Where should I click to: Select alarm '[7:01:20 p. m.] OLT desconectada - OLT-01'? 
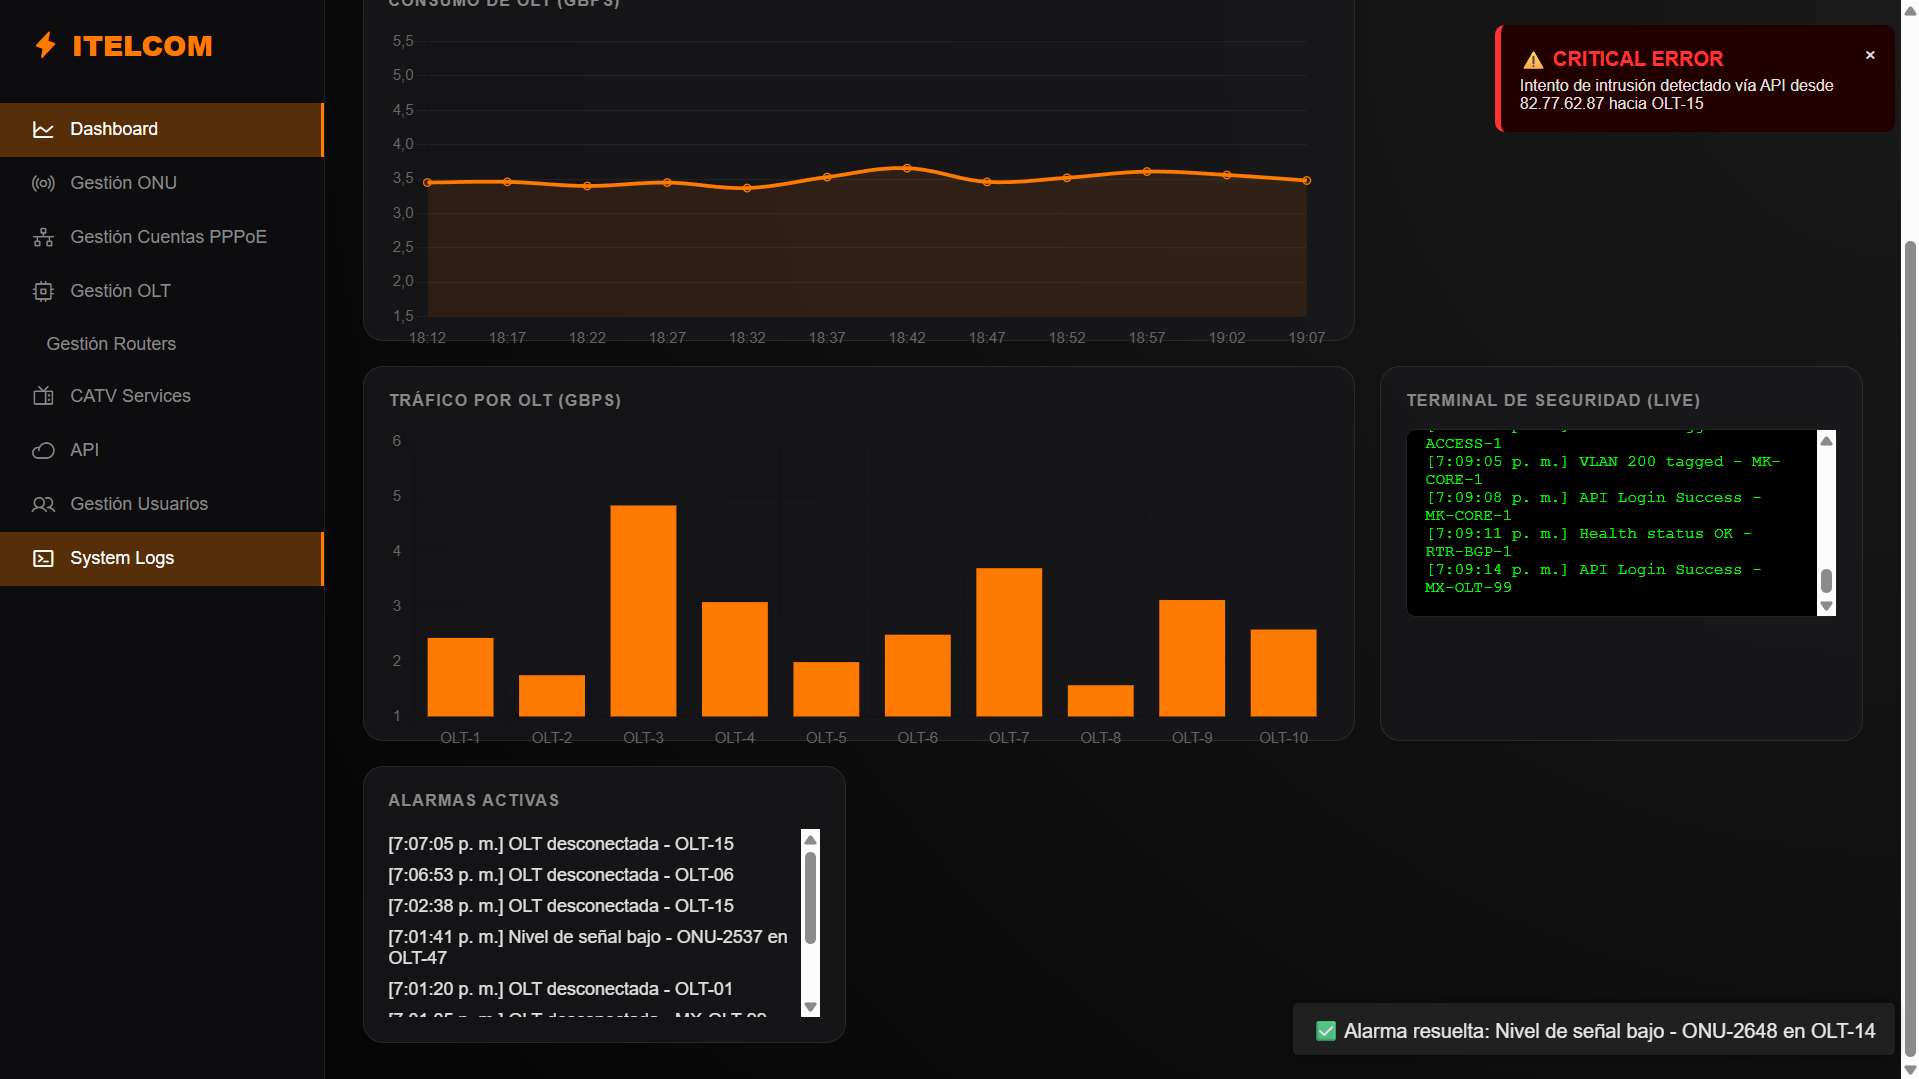[x=561, y=989]
